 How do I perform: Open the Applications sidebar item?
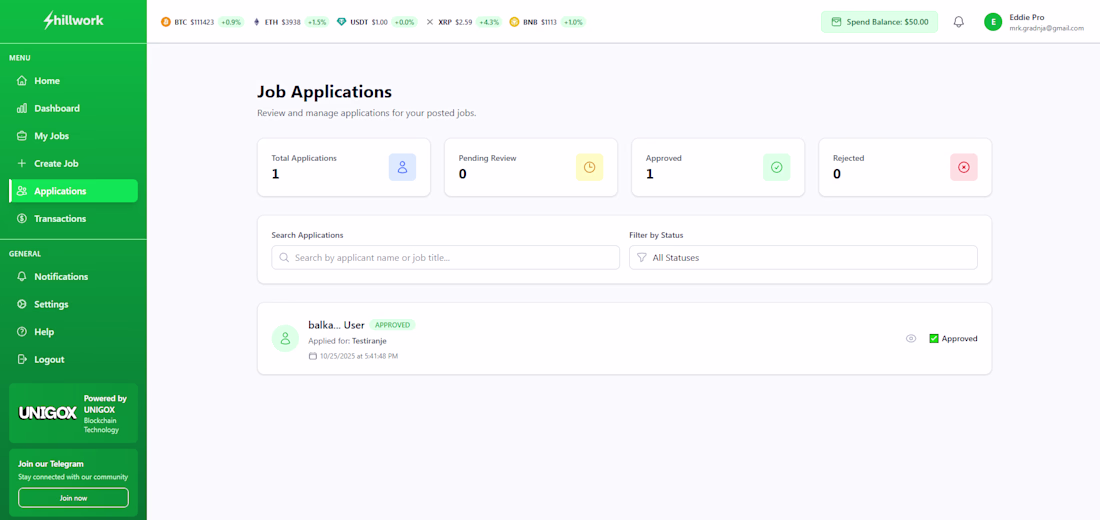coord(73,191)
